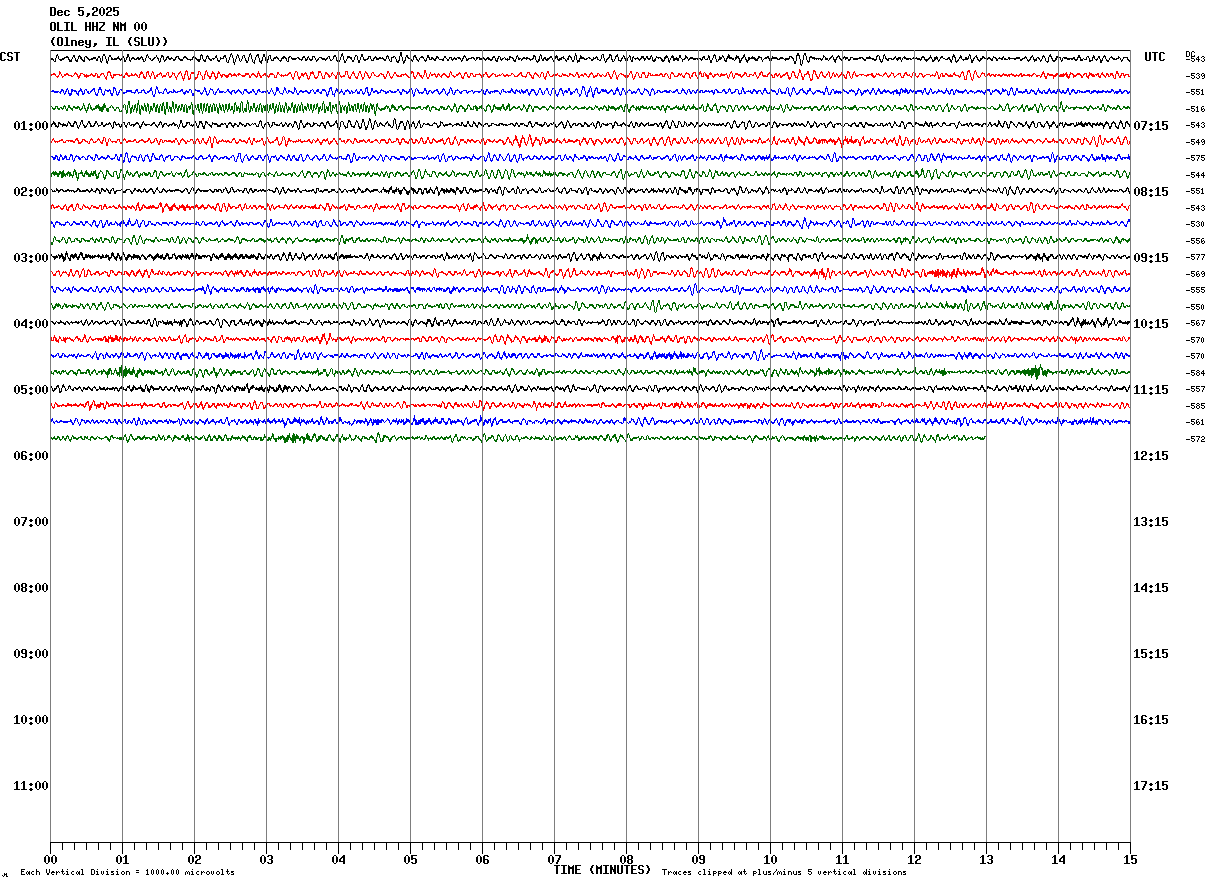This screenshot has height=886, width=1210.
Task: Click minute axis tick label 09
Action: pos(698,860)
